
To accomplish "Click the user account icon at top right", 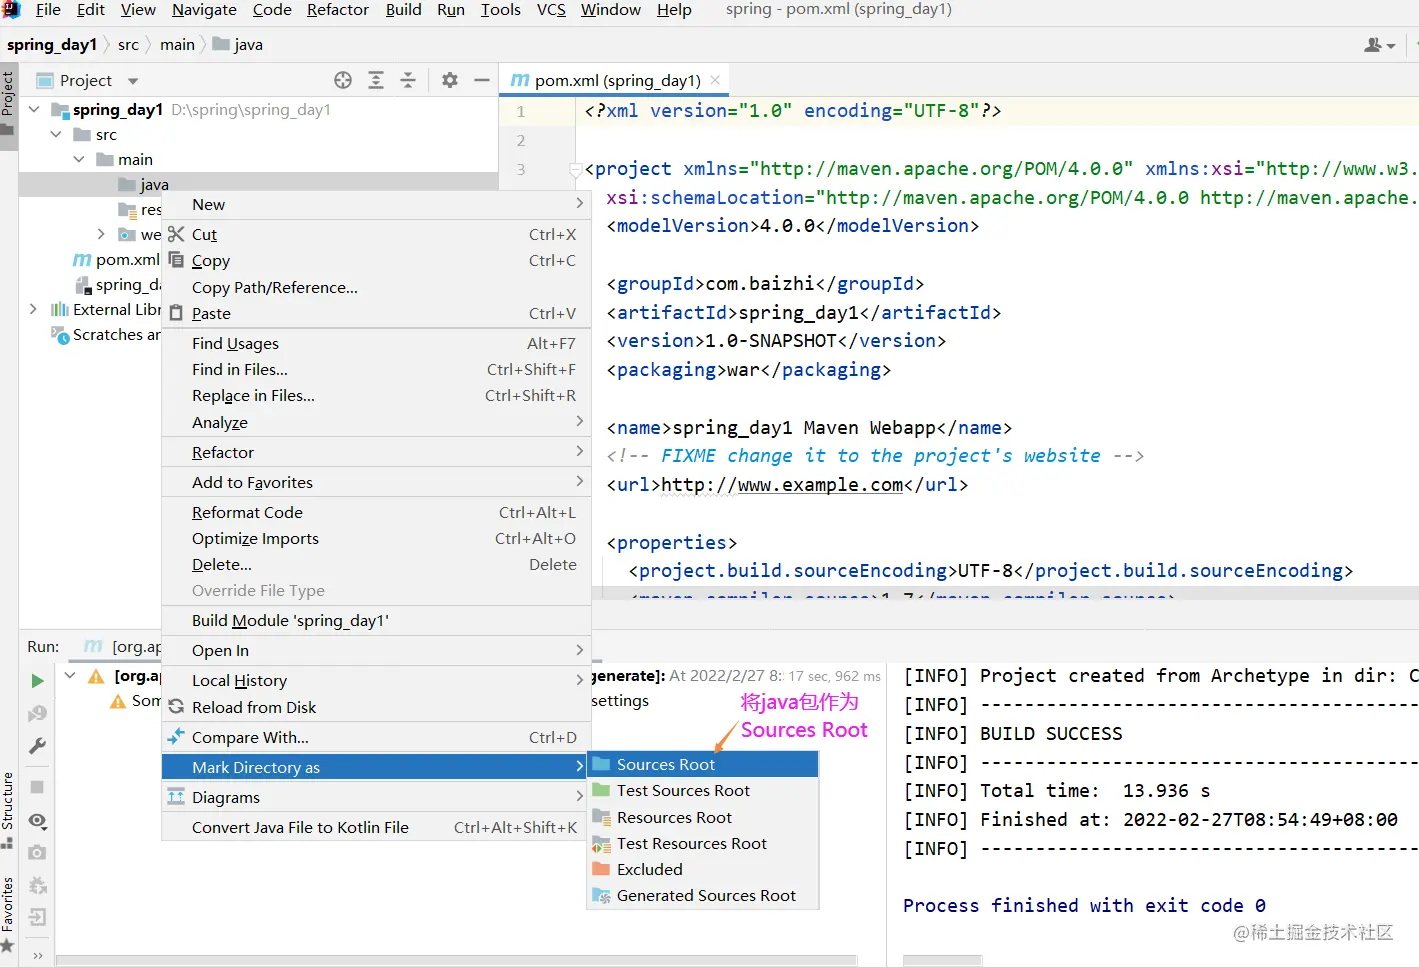I will click(1379, 45).
